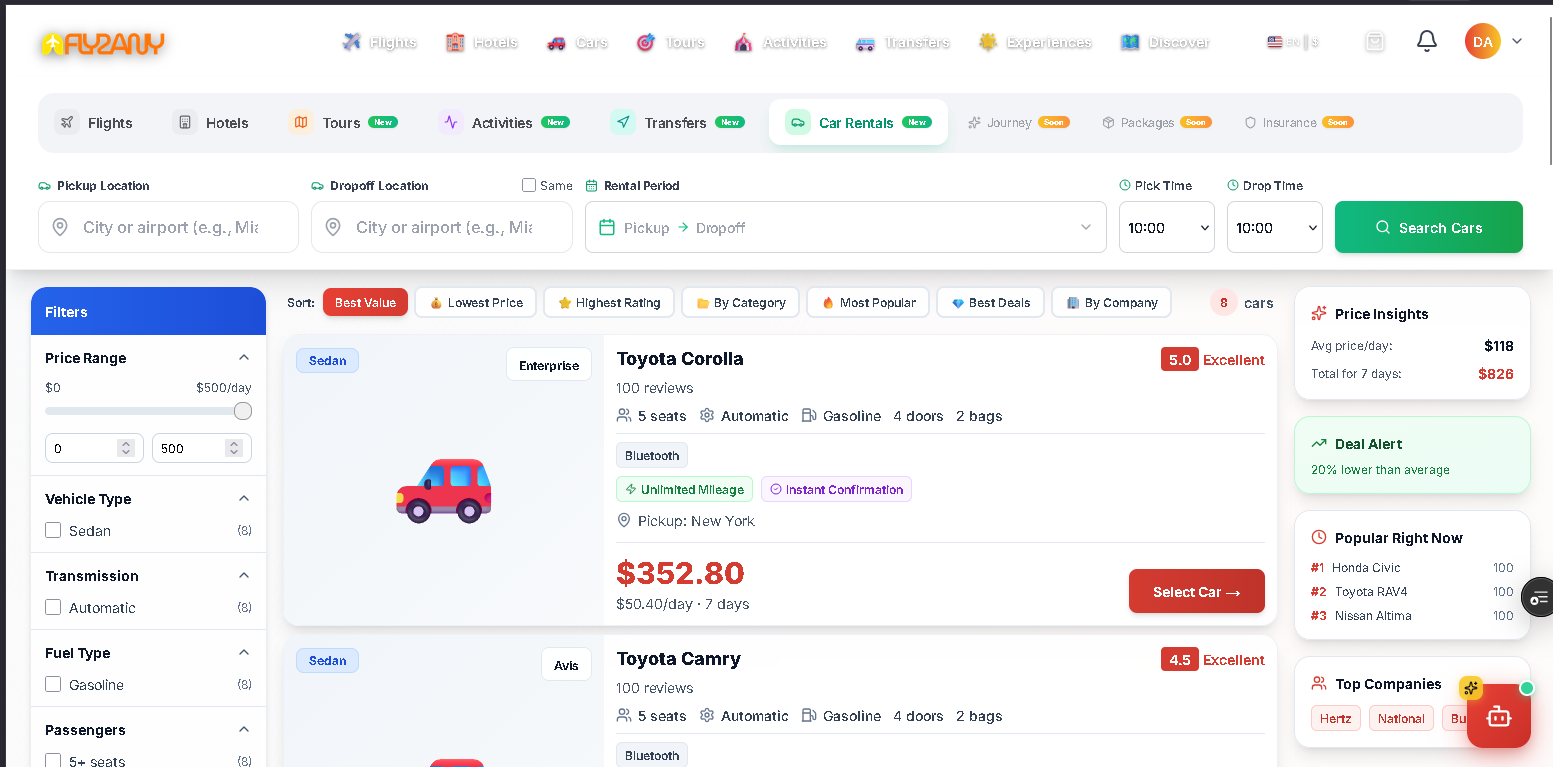Click the Discover icon in the top bar

[1130, 41]
